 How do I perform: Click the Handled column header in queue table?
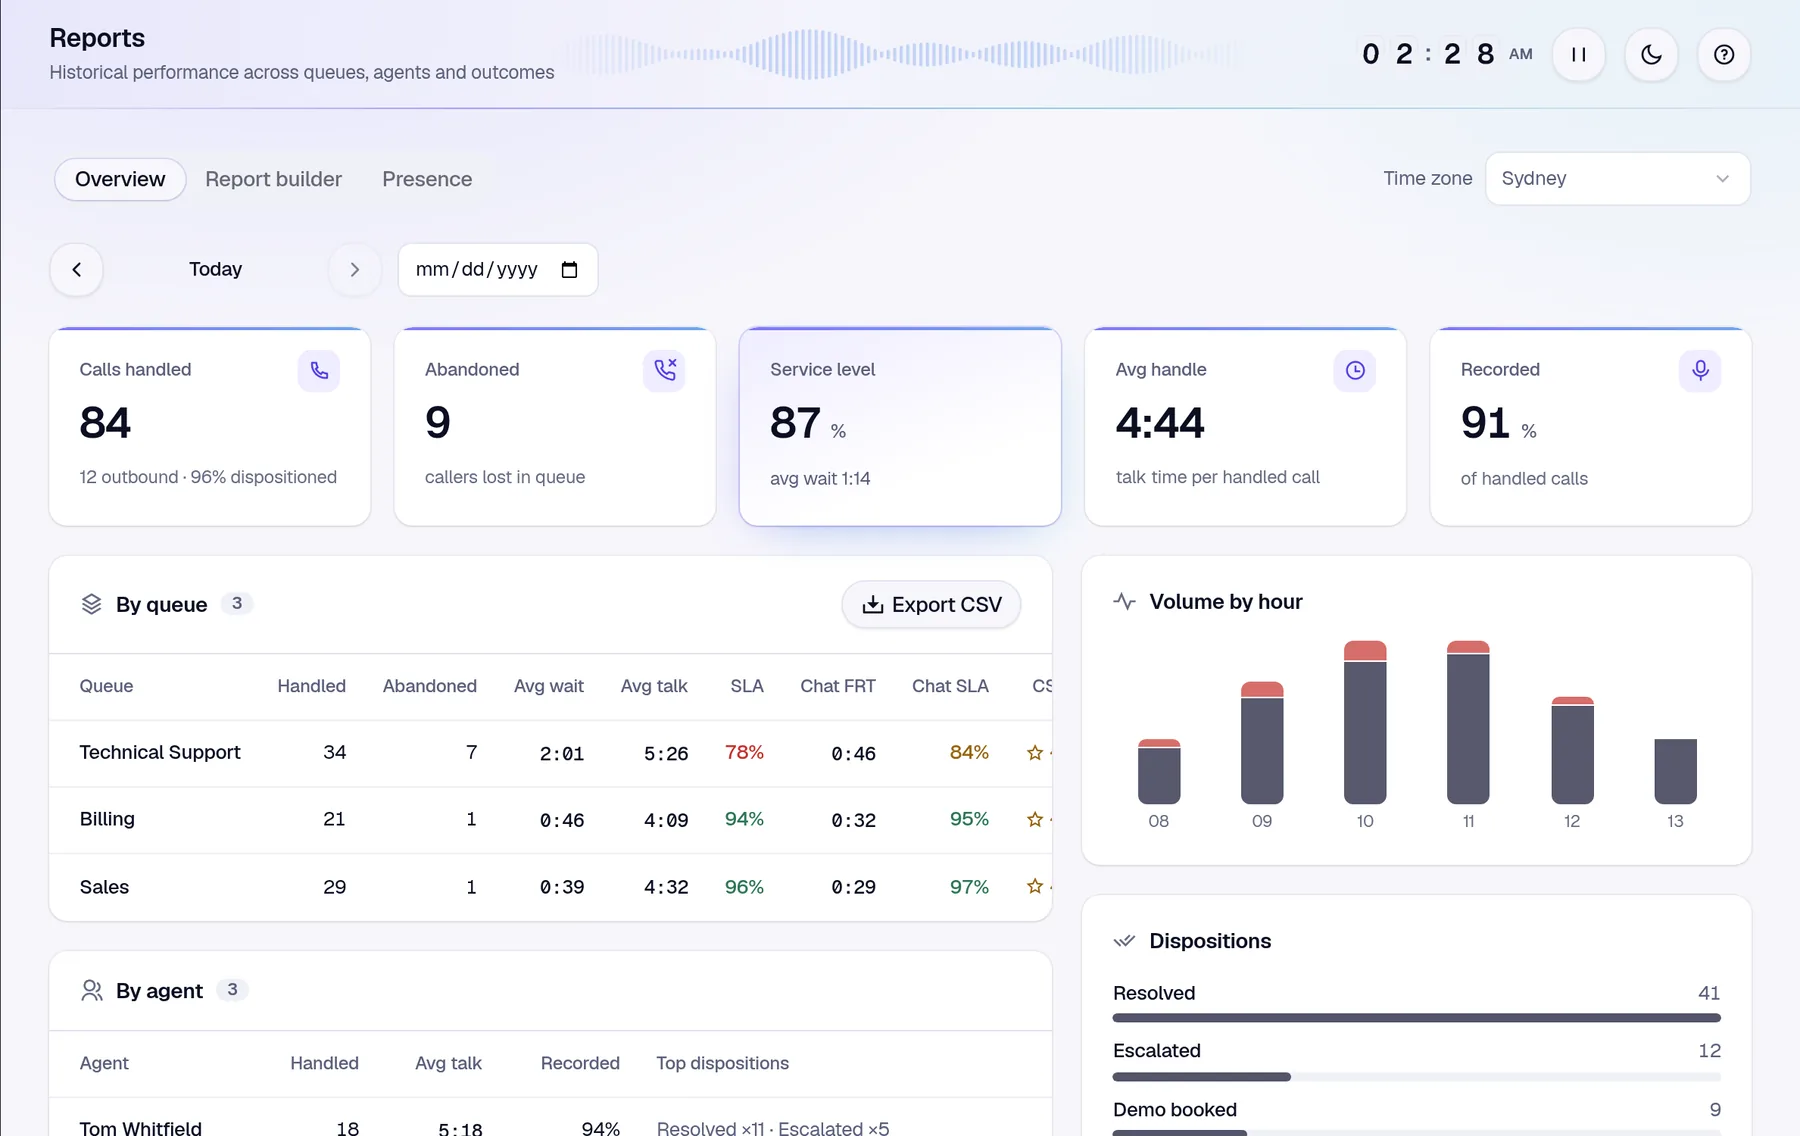tap(312, 686)
